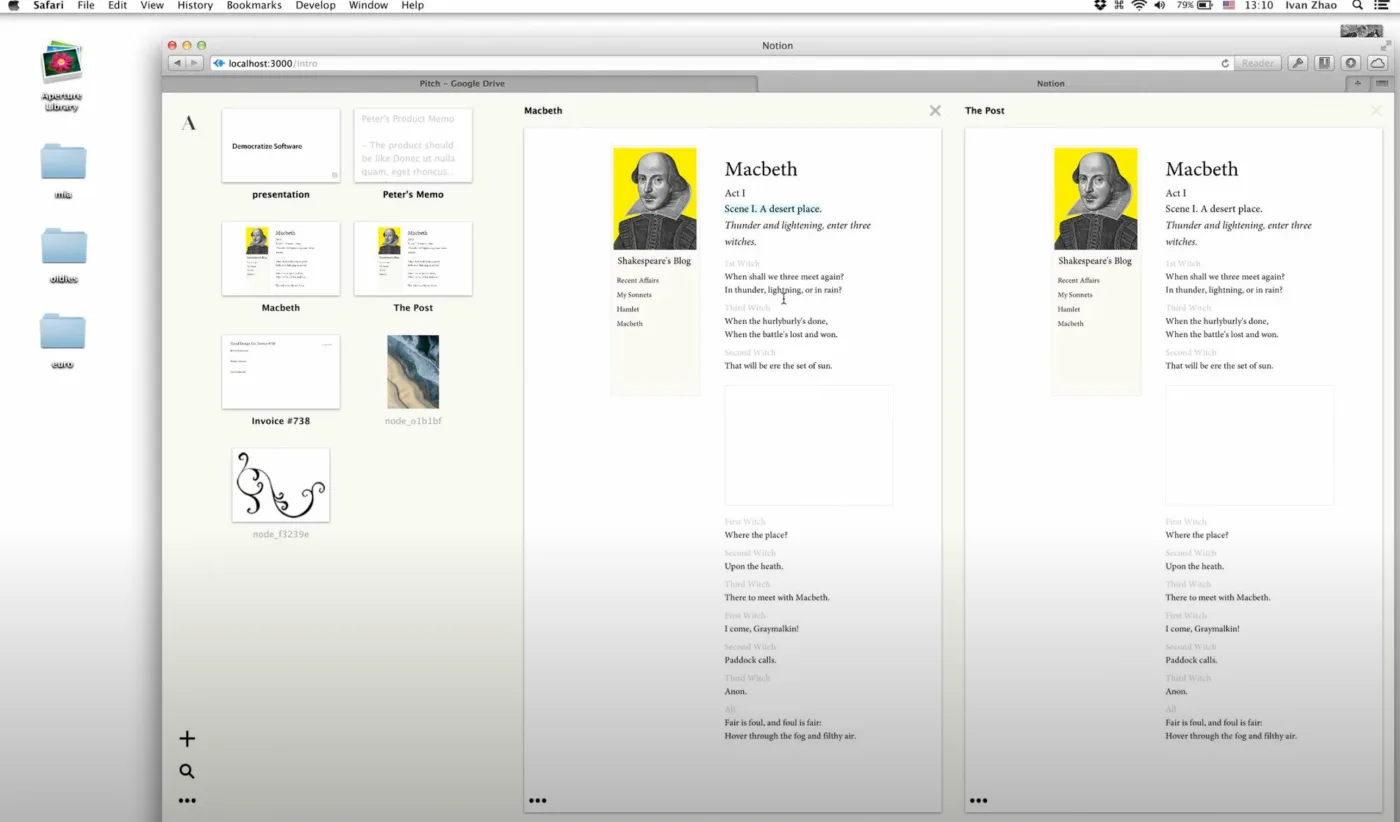The height and width of the screenshot is (822, 1400).
Task: Open the Bookmarks menu
Action: click(255, 6)
